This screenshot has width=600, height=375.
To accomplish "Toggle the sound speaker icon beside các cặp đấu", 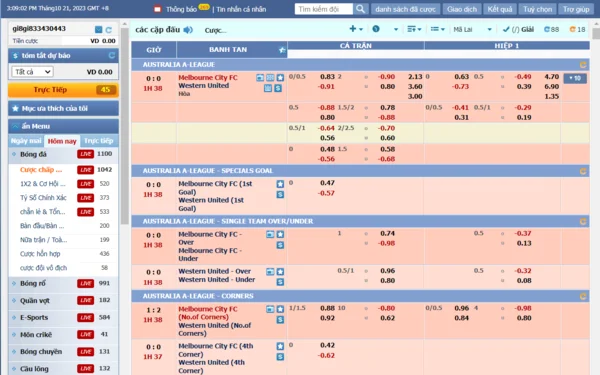I will pos(188,29).
